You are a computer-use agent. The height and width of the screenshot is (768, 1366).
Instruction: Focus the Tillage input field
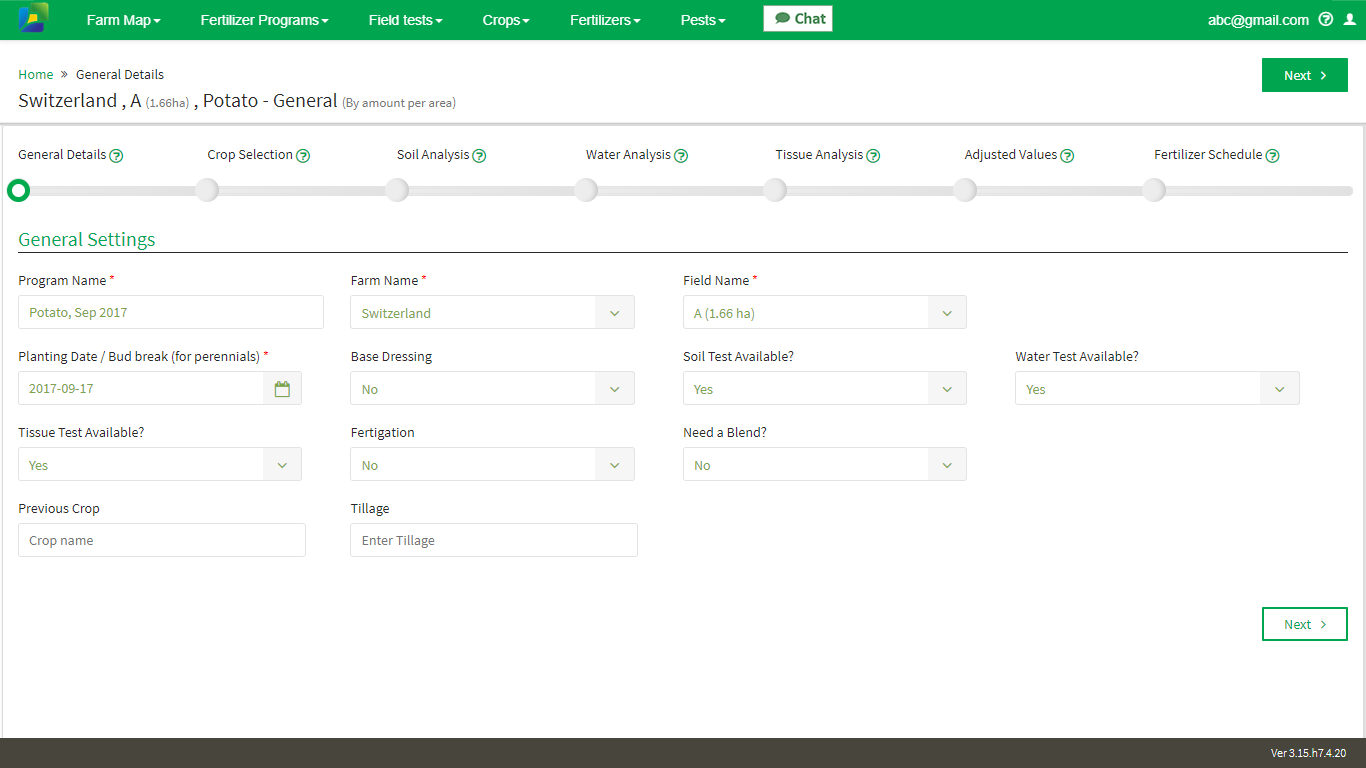point(494,540)
